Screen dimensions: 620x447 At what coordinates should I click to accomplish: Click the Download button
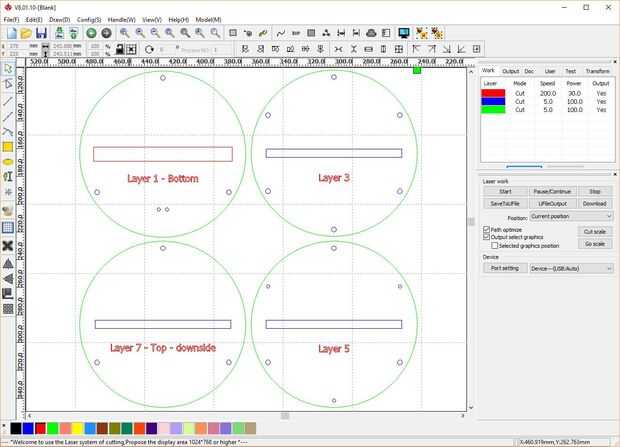point(595,204)
